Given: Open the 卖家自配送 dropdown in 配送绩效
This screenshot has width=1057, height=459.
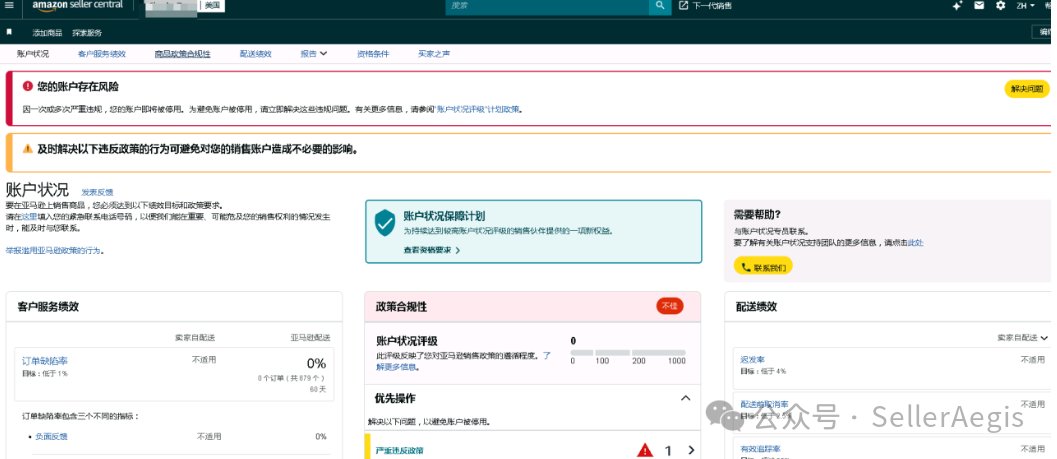Looking at the screenshot, I should tap(1023, 338).
